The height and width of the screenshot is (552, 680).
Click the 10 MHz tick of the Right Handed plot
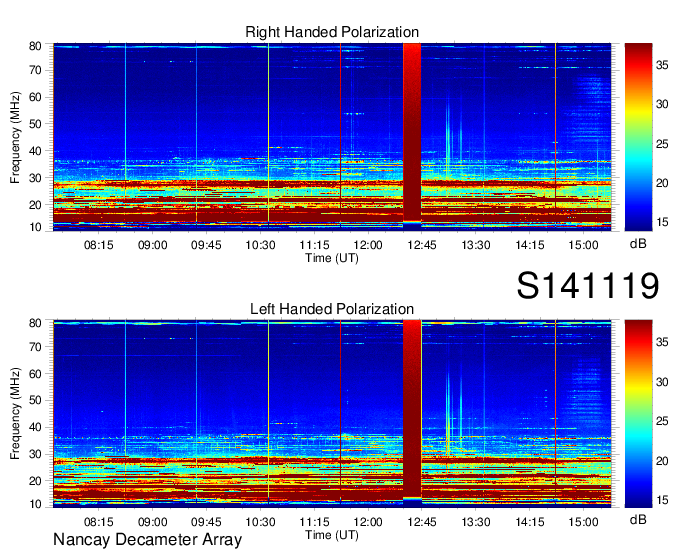(35, 227)
